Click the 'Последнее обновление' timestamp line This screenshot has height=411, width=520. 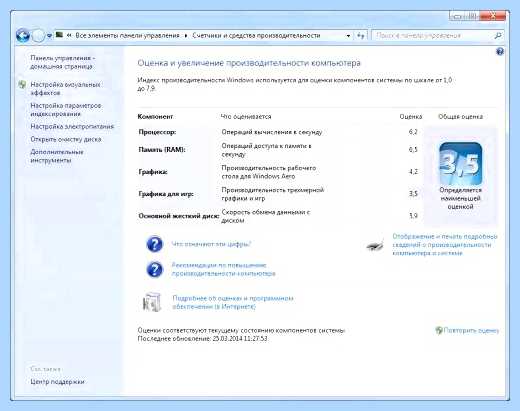(x=202, y=339)
